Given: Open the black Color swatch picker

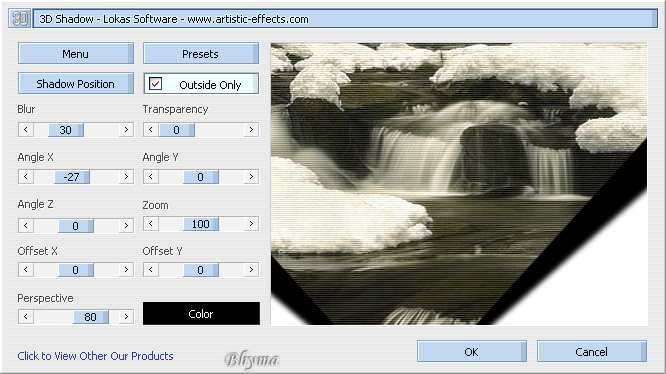Looking at the screenshot, I should coord(201,313).
